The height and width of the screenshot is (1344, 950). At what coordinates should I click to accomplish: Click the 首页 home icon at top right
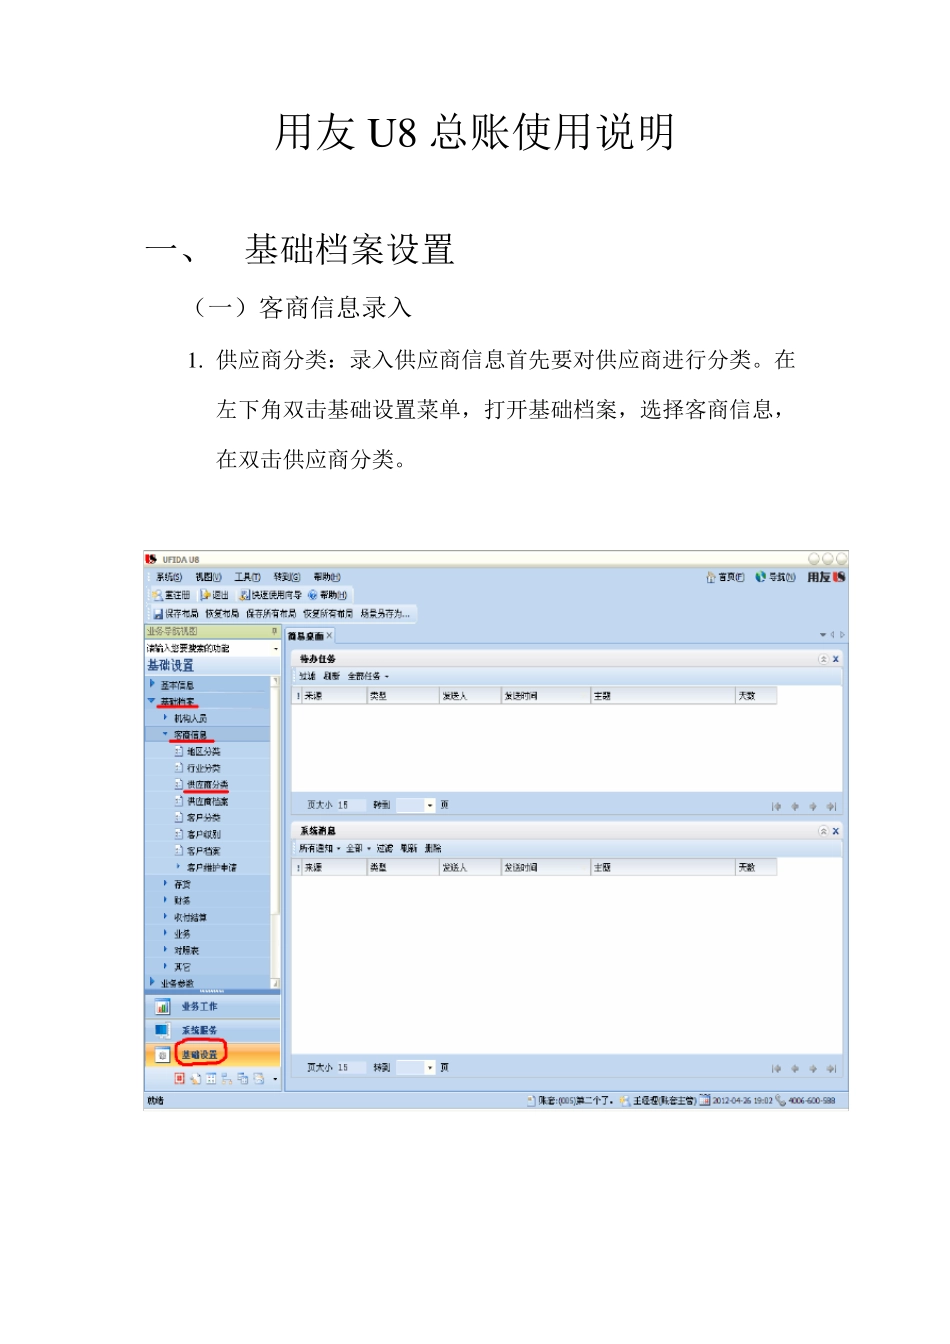tap(711, 577)
